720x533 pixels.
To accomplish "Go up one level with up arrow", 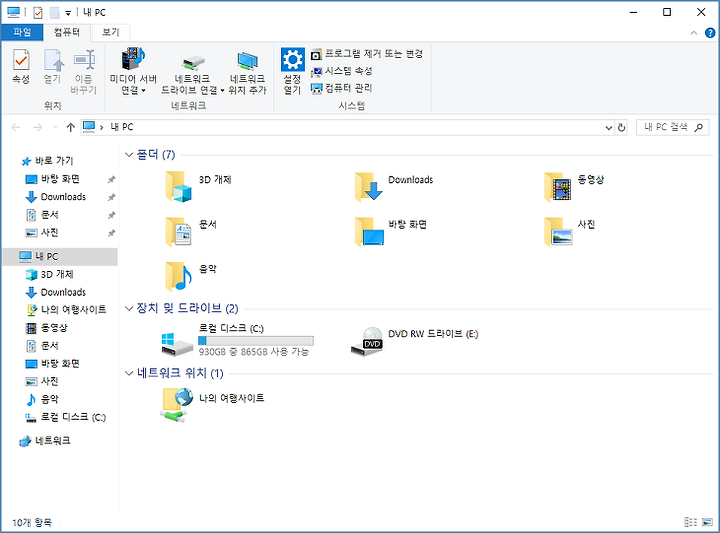I will click(70, 127).
